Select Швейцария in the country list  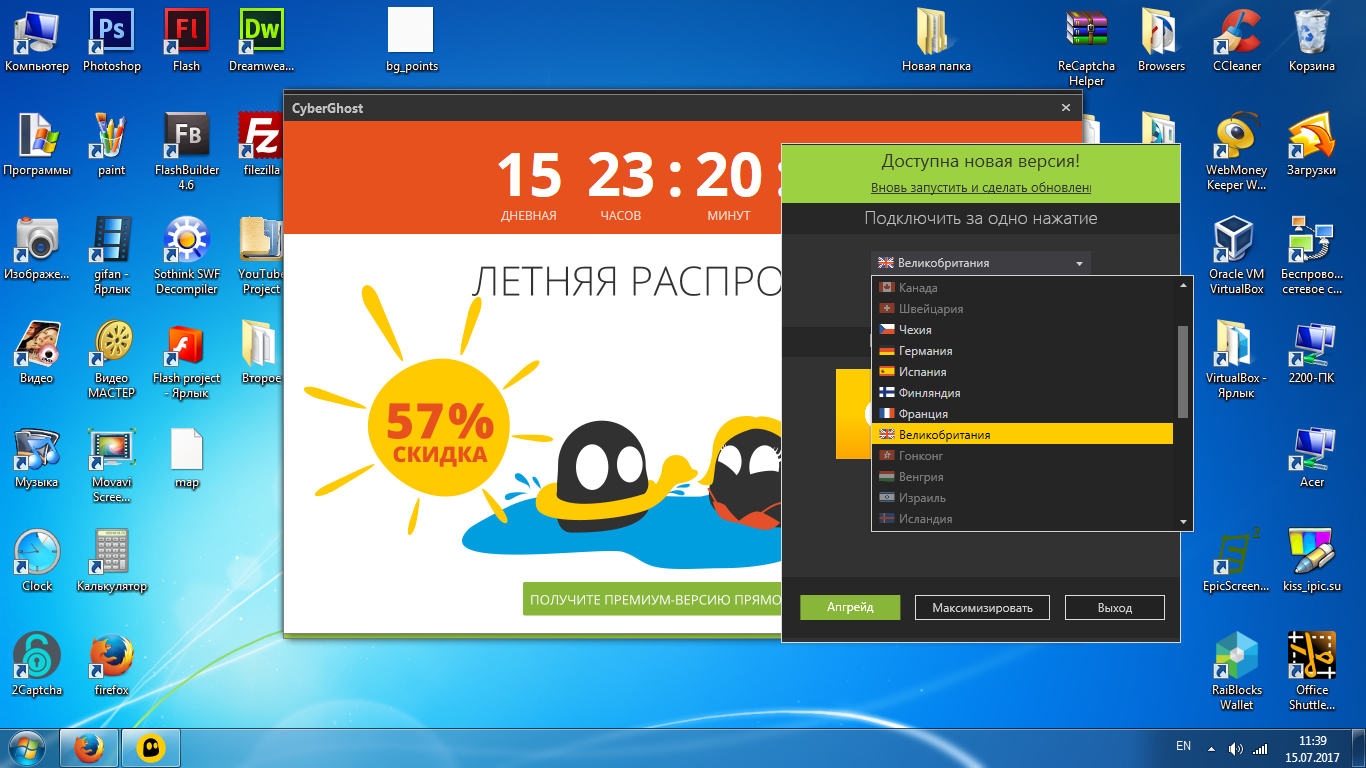click(1022, 309)
